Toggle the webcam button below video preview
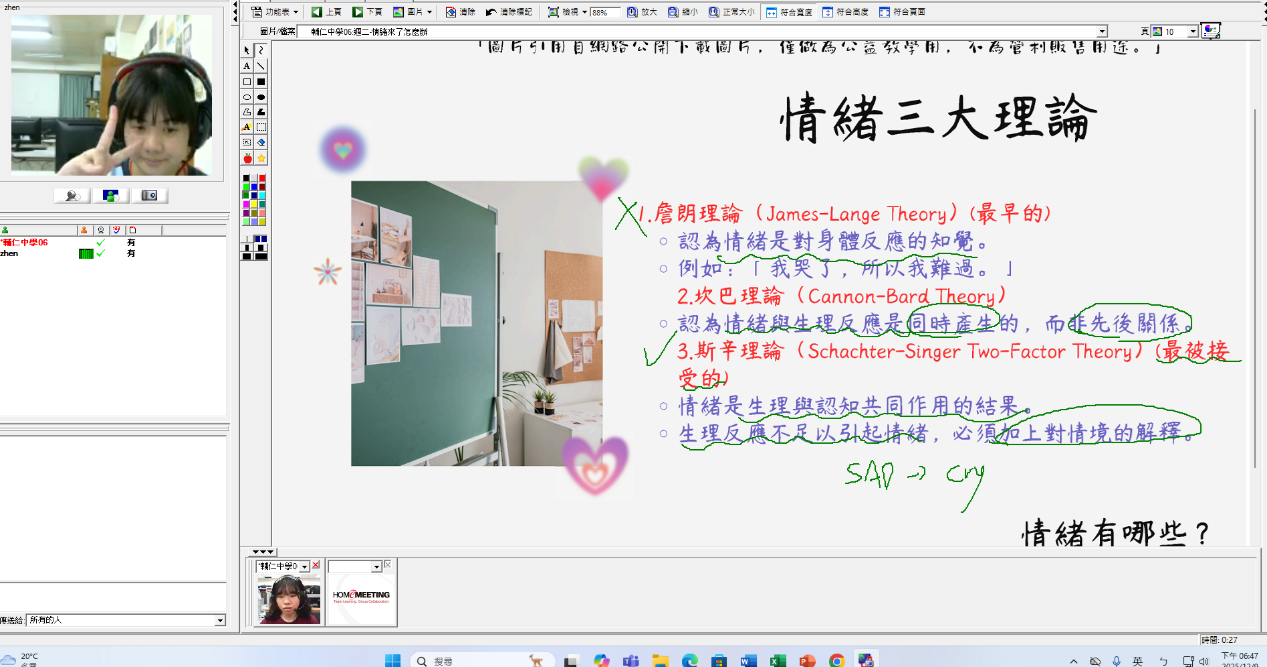 point(72,195)
